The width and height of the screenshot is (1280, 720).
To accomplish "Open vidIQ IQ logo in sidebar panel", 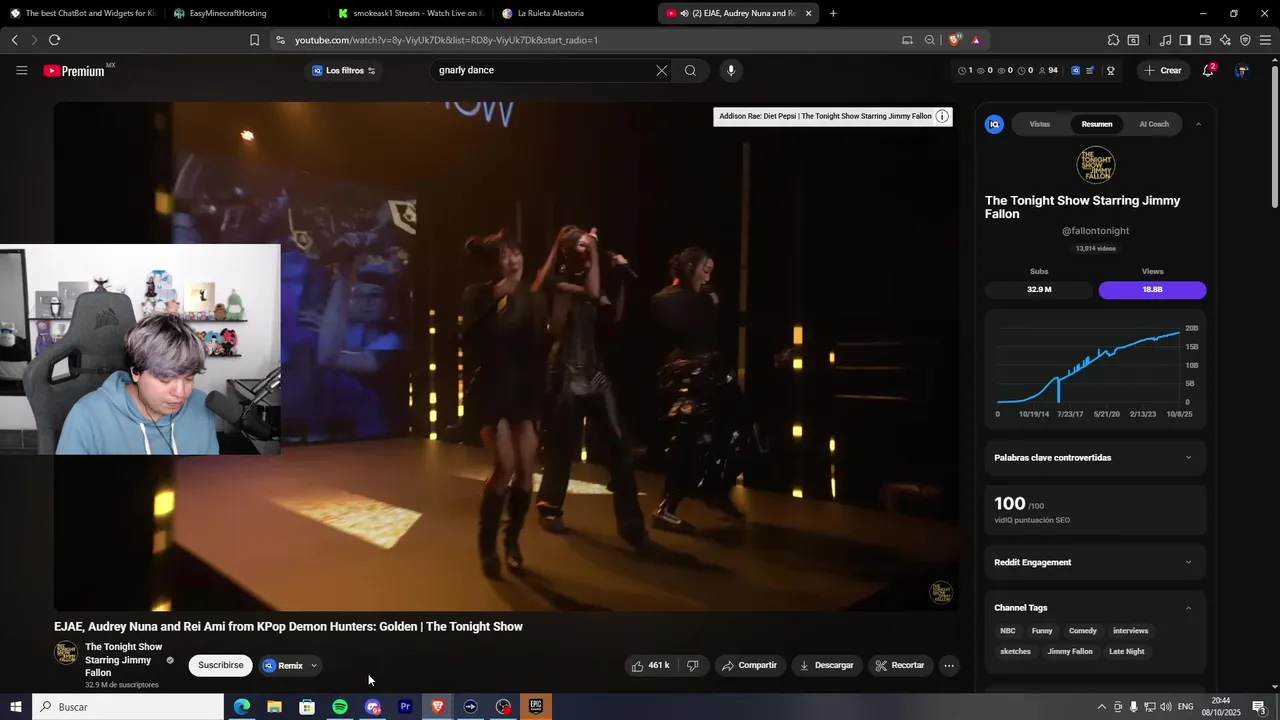I will click(x=994, y=124).
